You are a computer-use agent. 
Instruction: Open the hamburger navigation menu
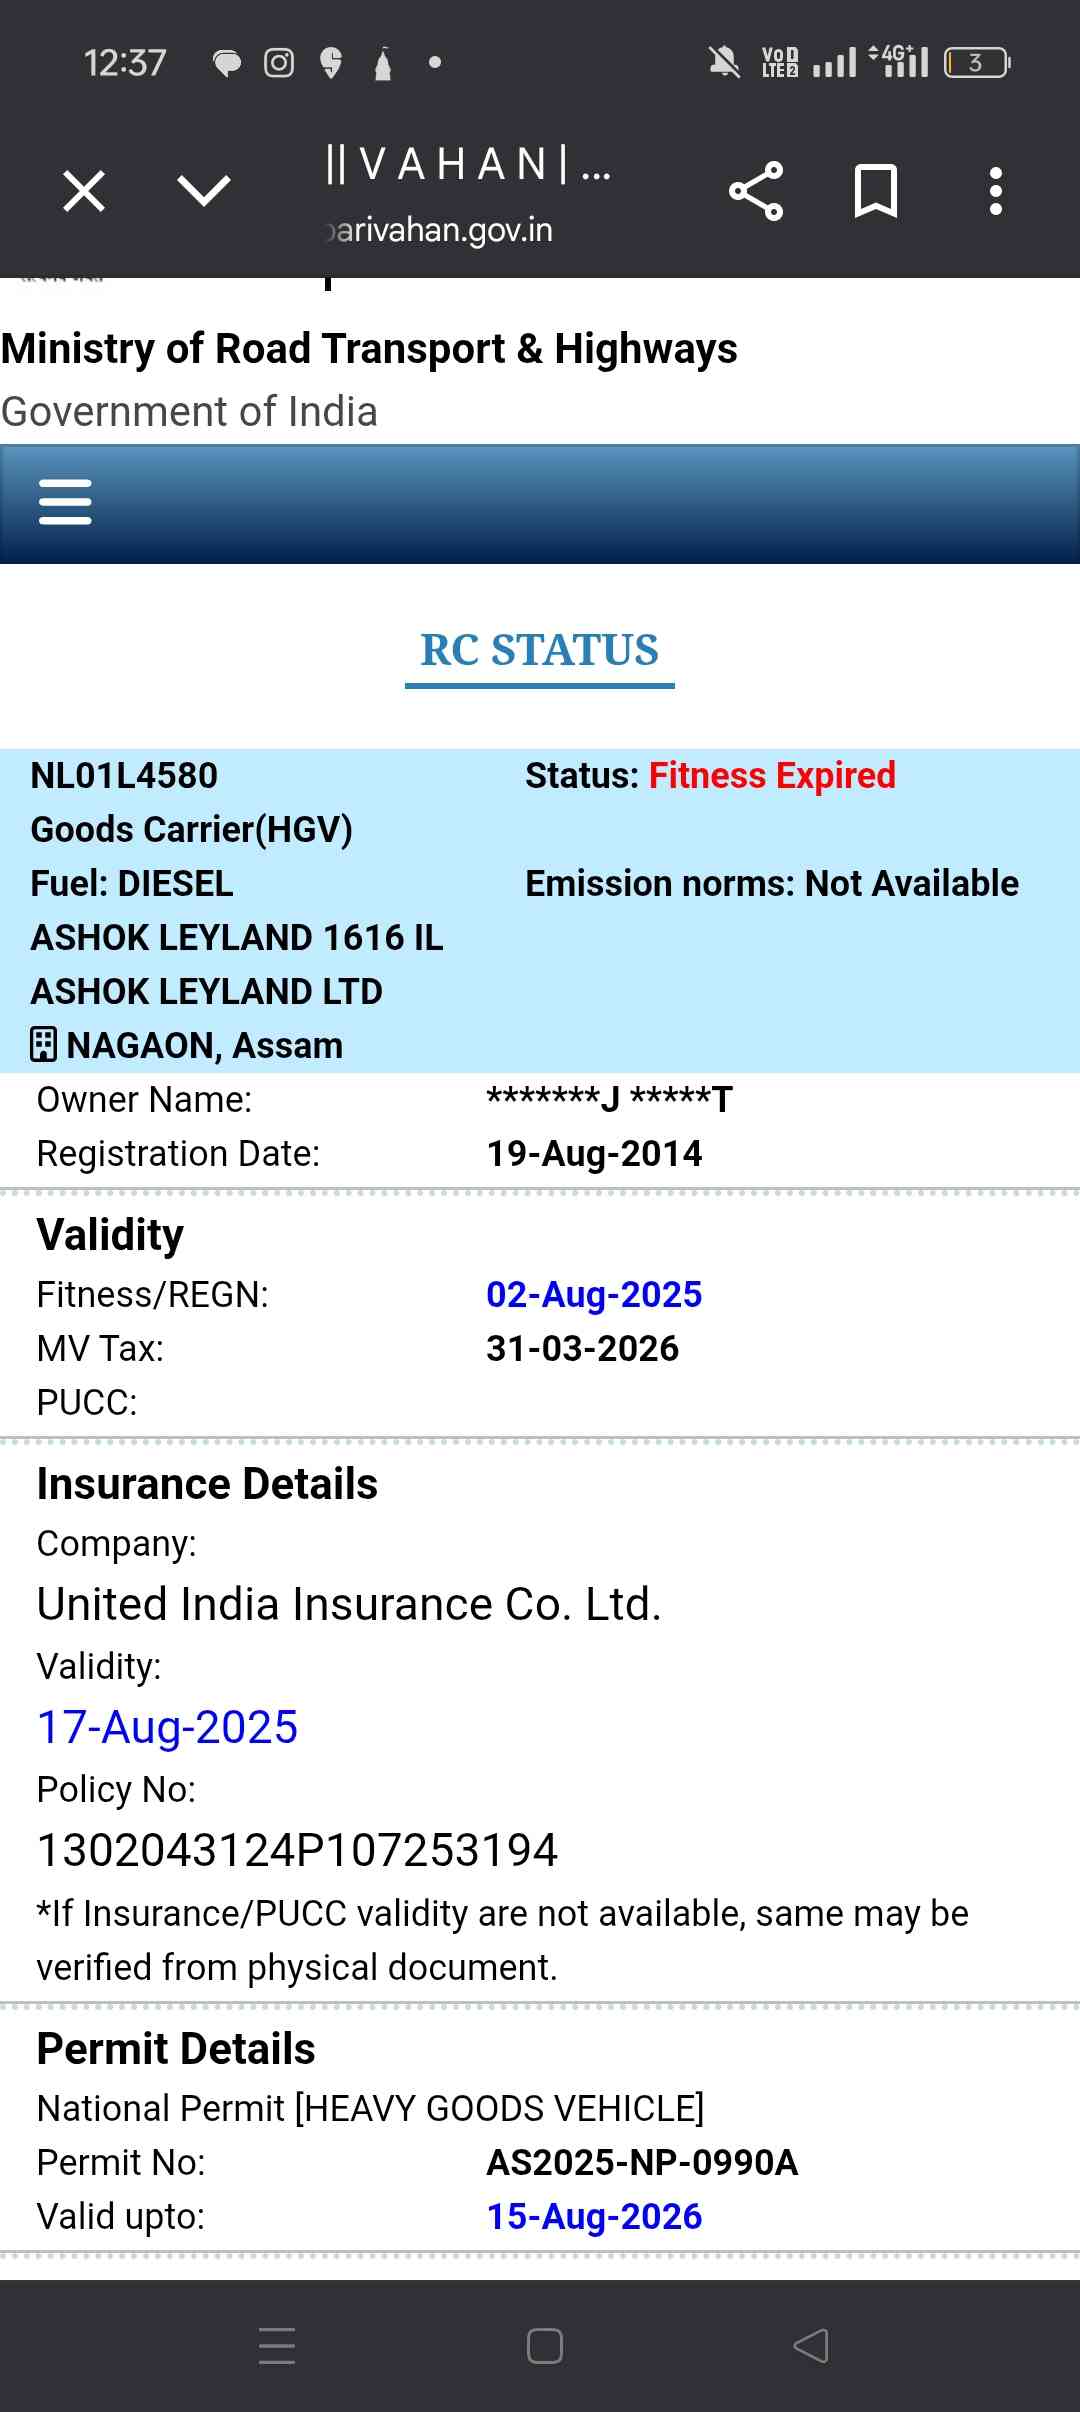click(65, 502)
